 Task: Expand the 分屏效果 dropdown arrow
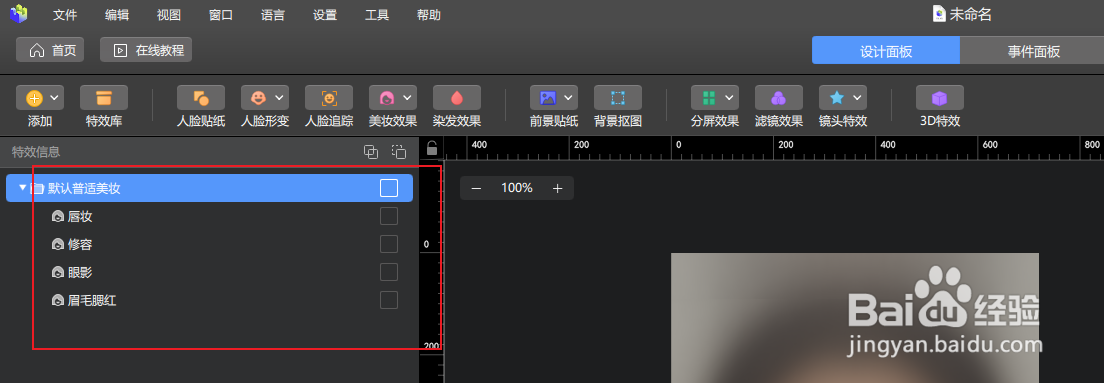729,98
